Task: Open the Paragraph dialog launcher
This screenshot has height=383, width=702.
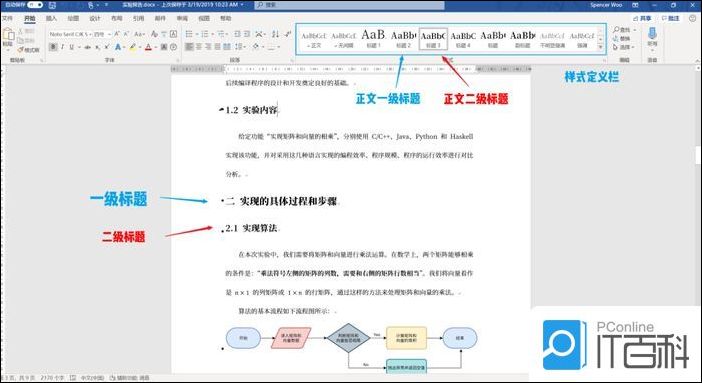Action: click(x=292, y=60)
